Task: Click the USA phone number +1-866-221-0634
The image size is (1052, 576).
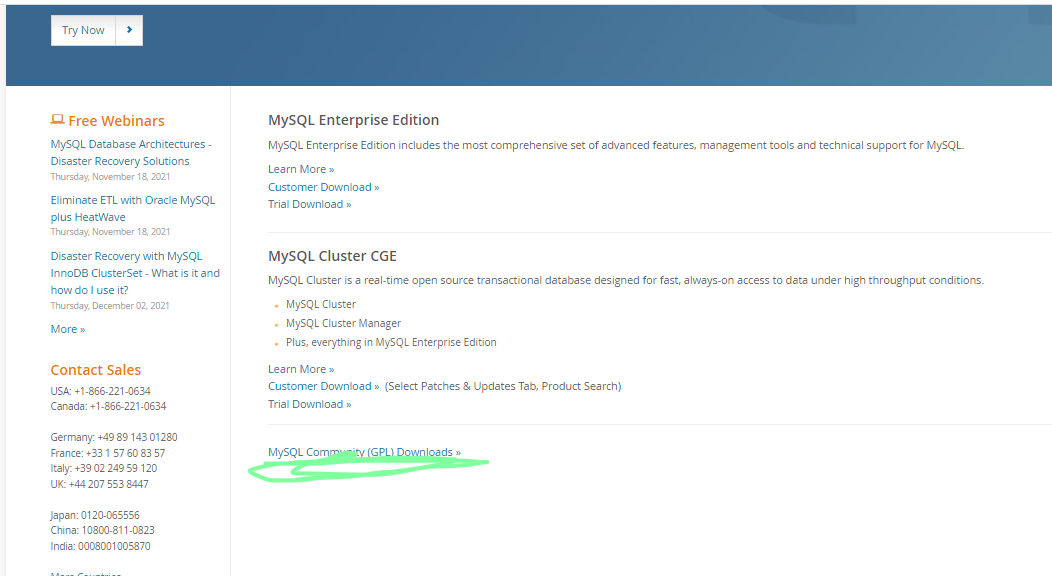Action: click(112, 391)
